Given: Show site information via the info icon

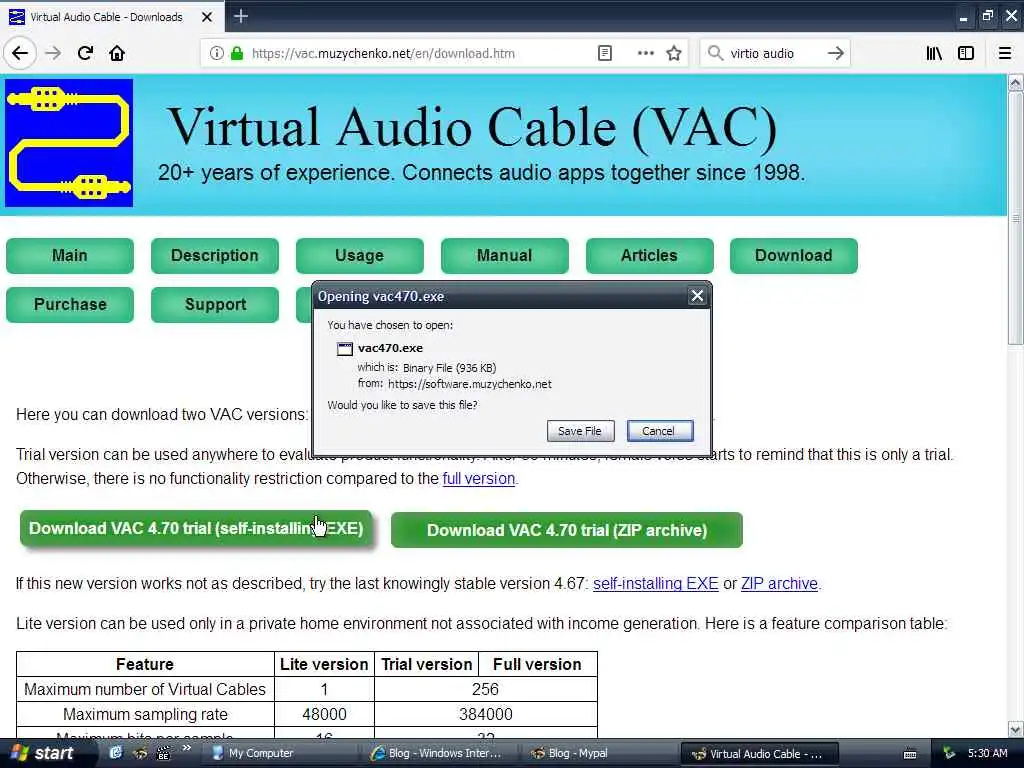Looking at the screenshot, I should (216, 54).
